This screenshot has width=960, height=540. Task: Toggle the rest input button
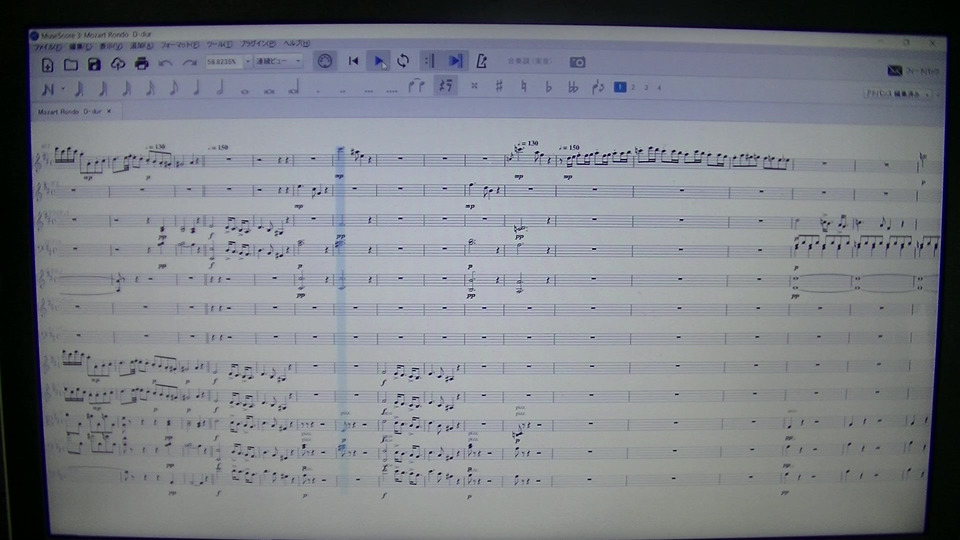point(446,86)
